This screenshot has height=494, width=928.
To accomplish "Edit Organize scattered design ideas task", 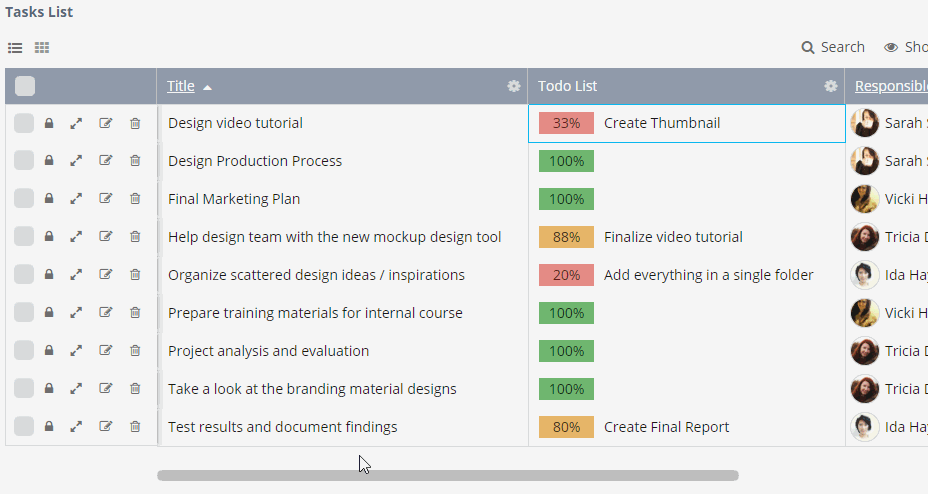I will [106, 275].
